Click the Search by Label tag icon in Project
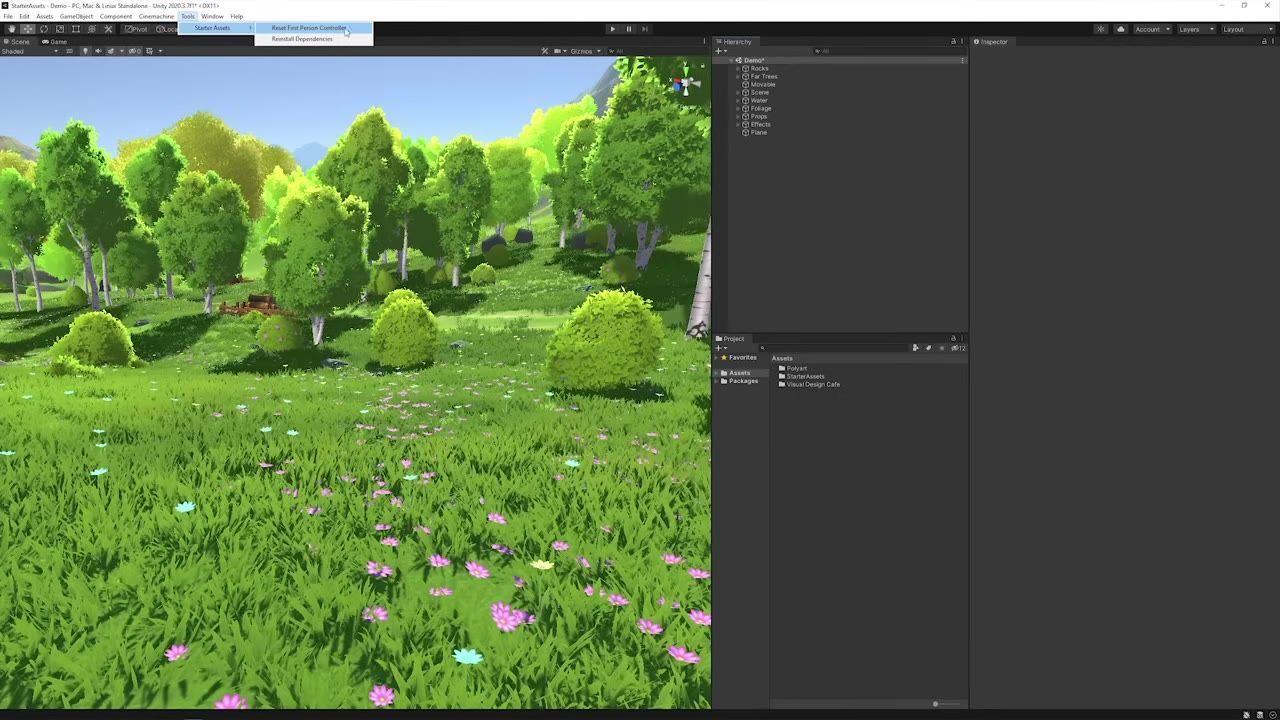Screen dimensions: 1280x720 928,348
